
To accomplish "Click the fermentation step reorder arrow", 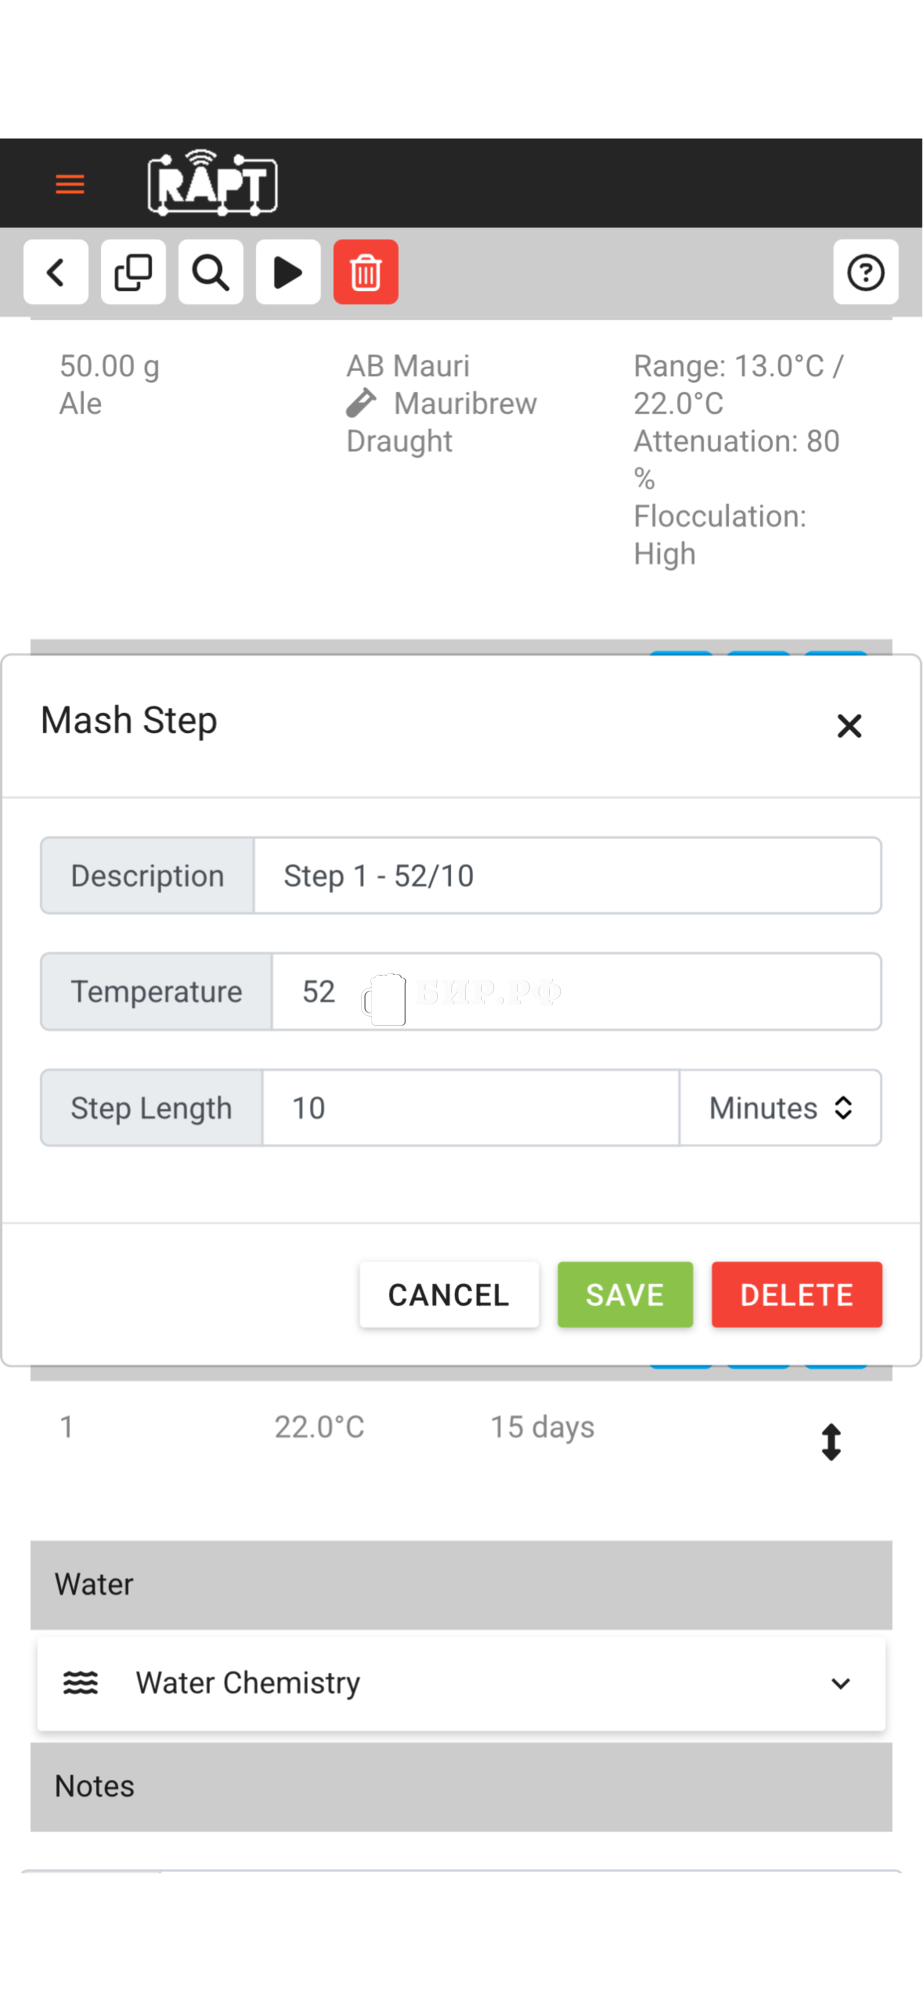I will [x=831, y=1442].
